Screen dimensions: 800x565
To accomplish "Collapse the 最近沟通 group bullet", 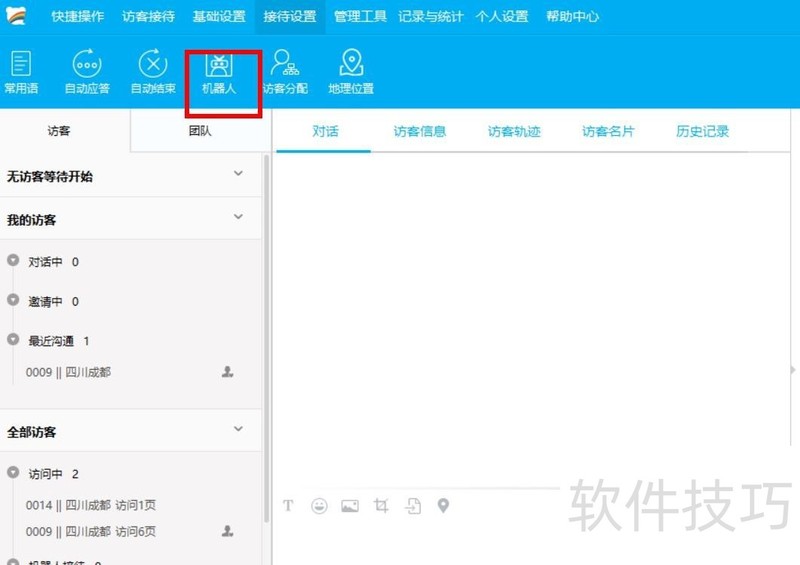I will coord(13,339).
